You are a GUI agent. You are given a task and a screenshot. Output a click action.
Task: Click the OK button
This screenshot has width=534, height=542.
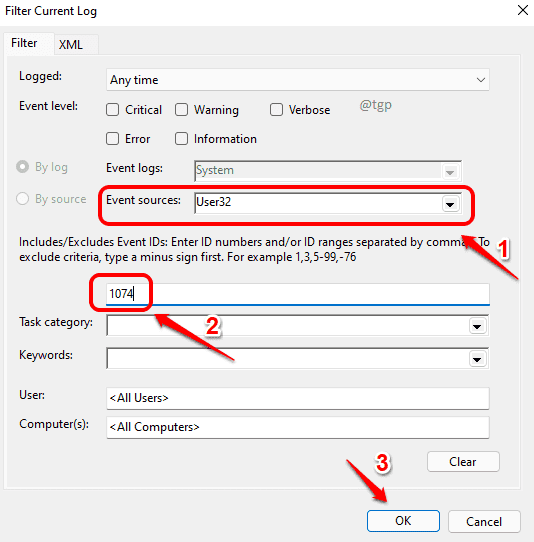tap(403, 521)
